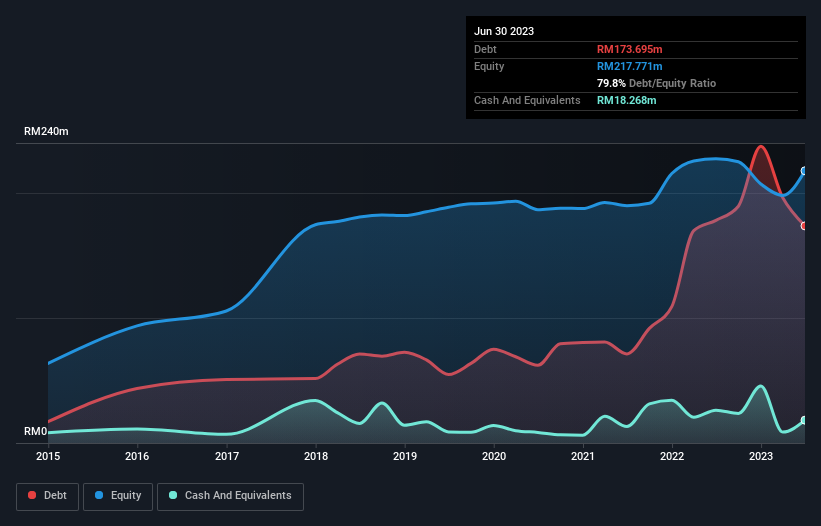Click the RM217.771m equity value
The height and width of the screenshot is (526, 821).
[x=629, y=66]
